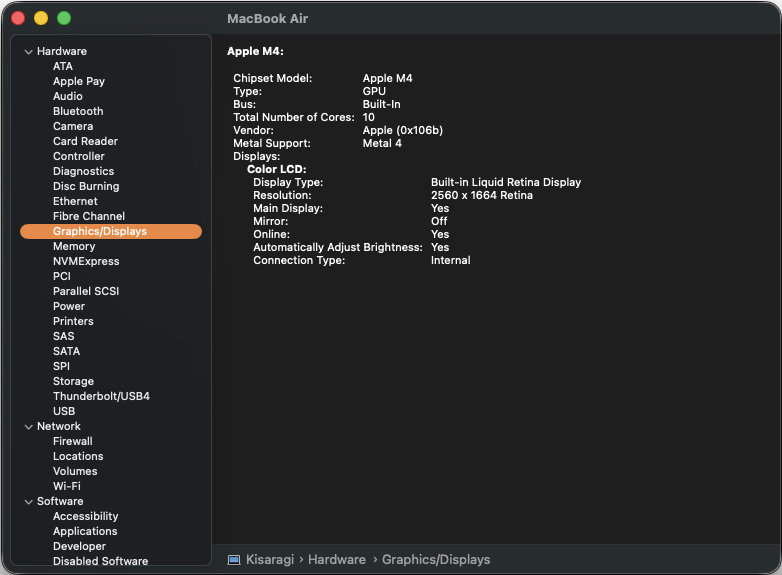Viewport: 782px width, 575px height.
Task: Open the Memory hardware entry
Action: pyautogui.click(x=74, y=246)
